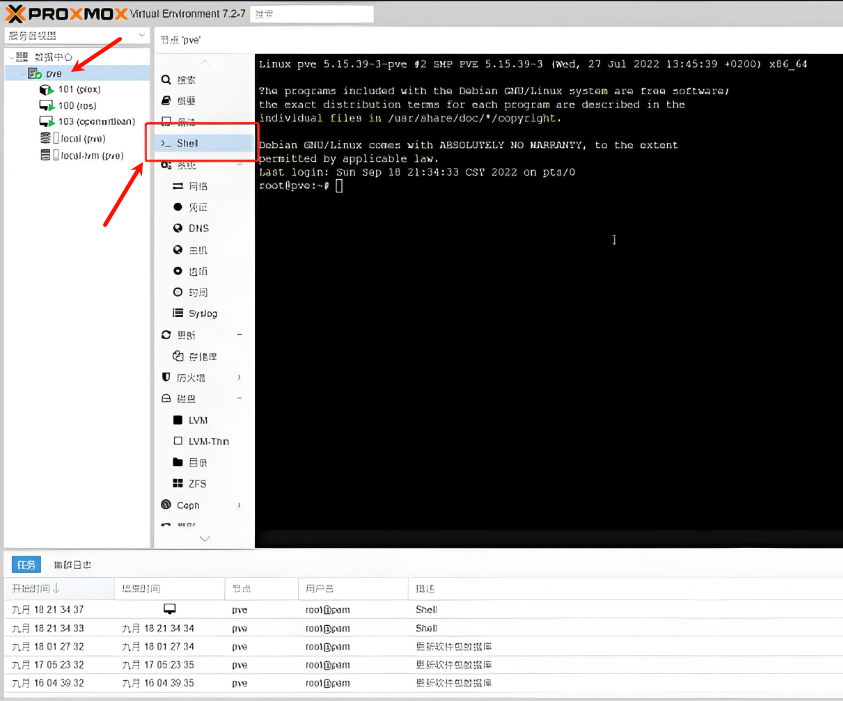Switch to the Cluster log tab
This screenshot has width=843, height=701.
pyautogui.click(x=73, y=565)
